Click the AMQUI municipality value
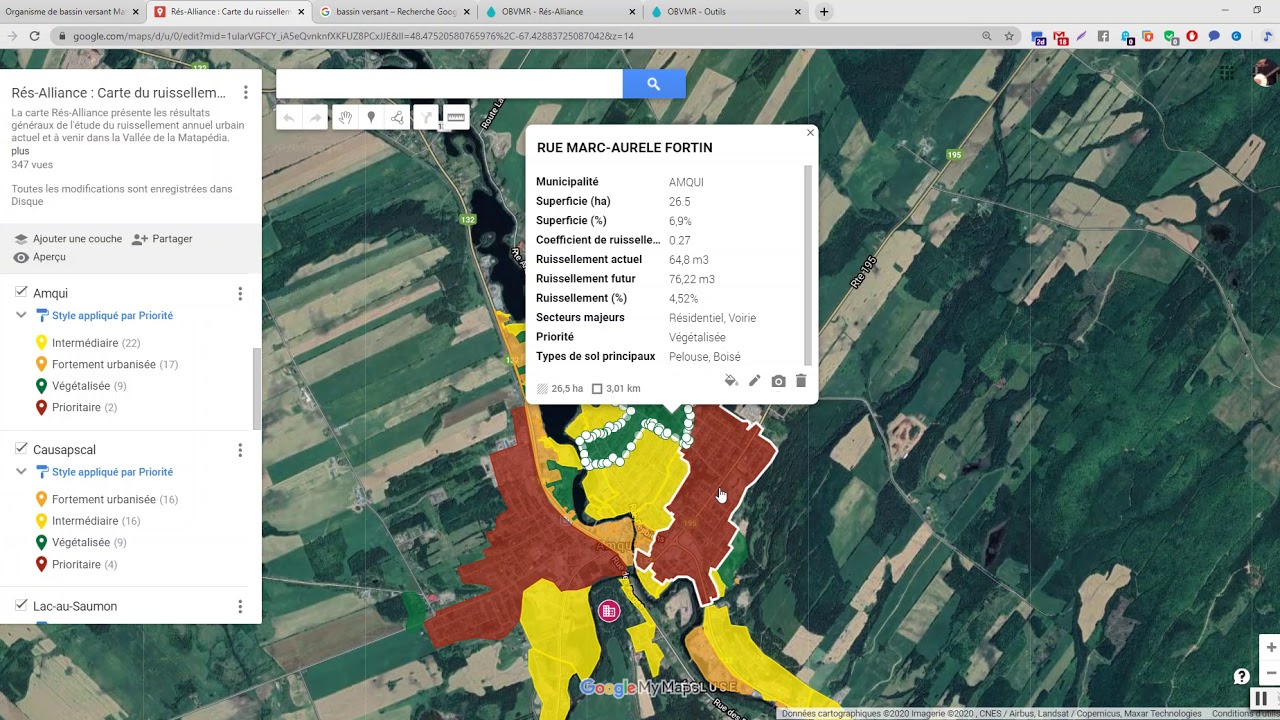This screenshot has height=720, width=1280. (686, 182)
